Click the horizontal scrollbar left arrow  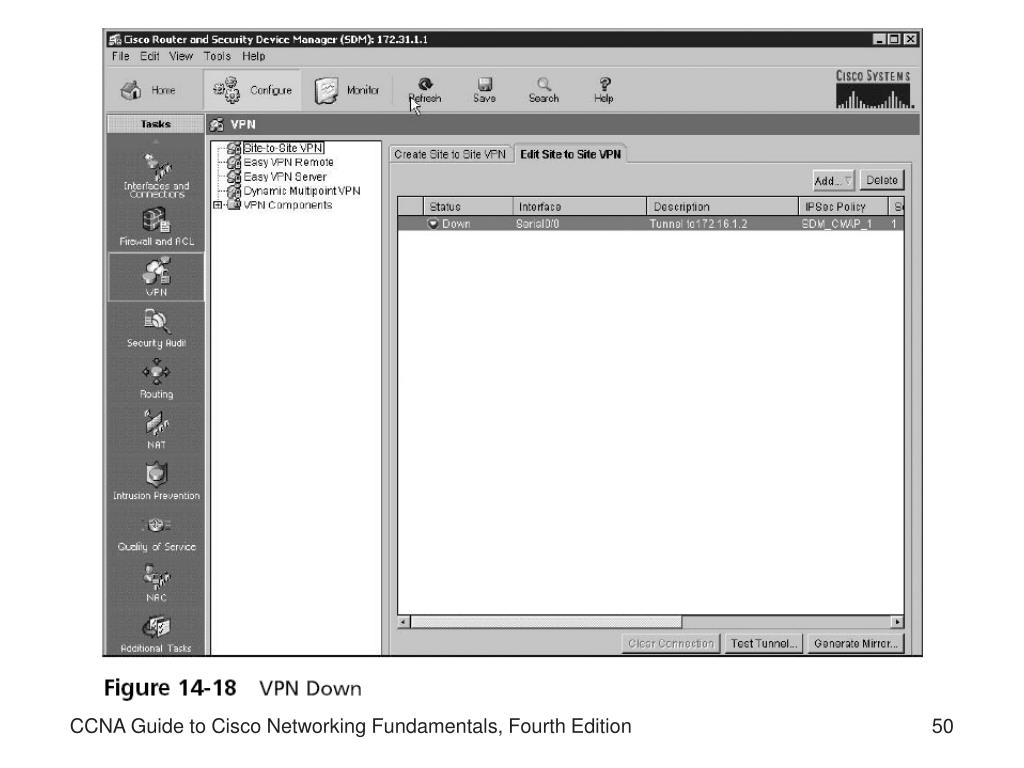click(x=404, y=622)
